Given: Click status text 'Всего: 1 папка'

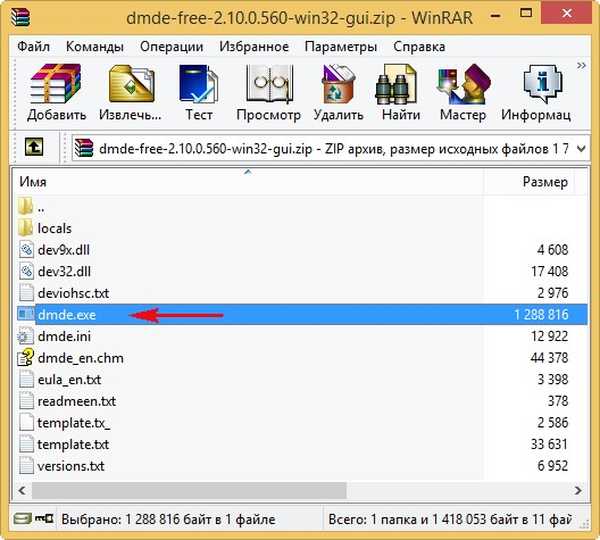Looking at the screenshot, I should pos(372,519).
